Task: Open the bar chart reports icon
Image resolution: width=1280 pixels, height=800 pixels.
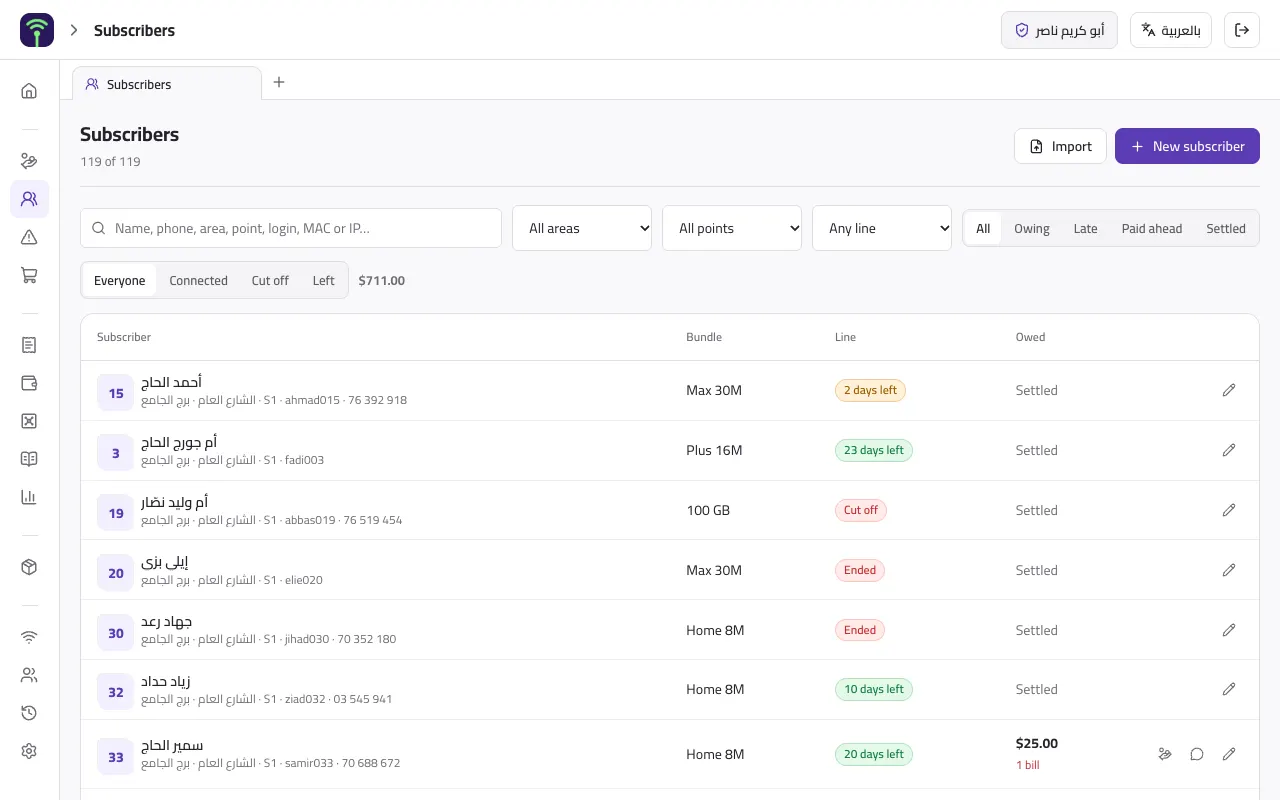Action: coord(29,497)
